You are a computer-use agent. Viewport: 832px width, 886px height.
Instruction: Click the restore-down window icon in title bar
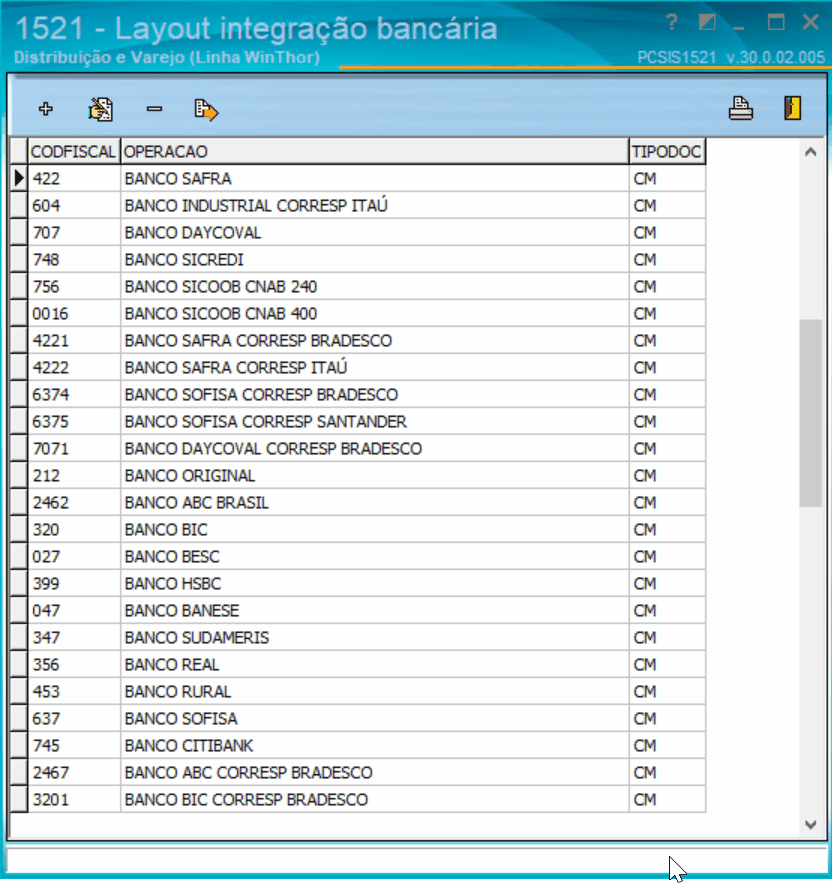tap(707, 23)
